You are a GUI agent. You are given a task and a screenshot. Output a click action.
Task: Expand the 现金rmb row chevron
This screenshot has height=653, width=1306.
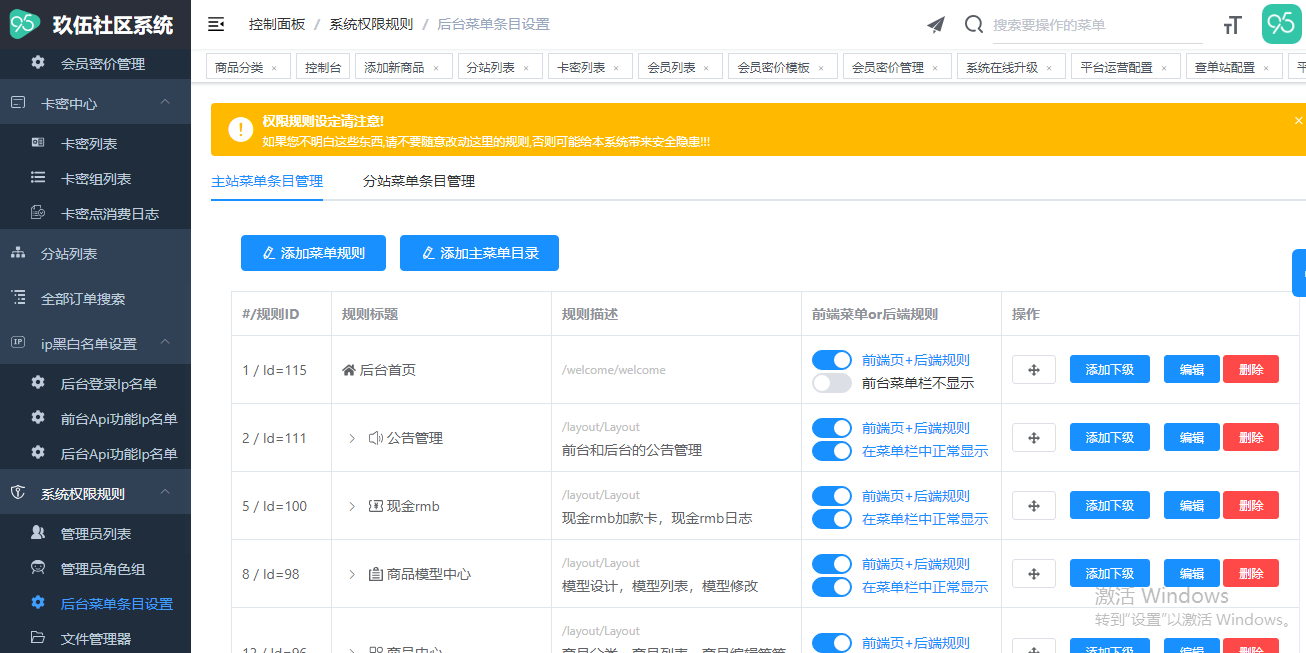(352, 506)
